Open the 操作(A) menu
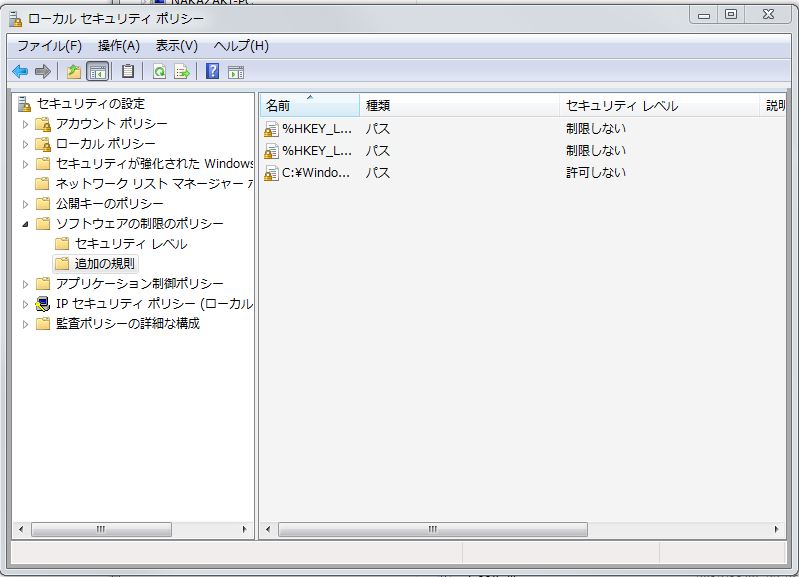 118,46
